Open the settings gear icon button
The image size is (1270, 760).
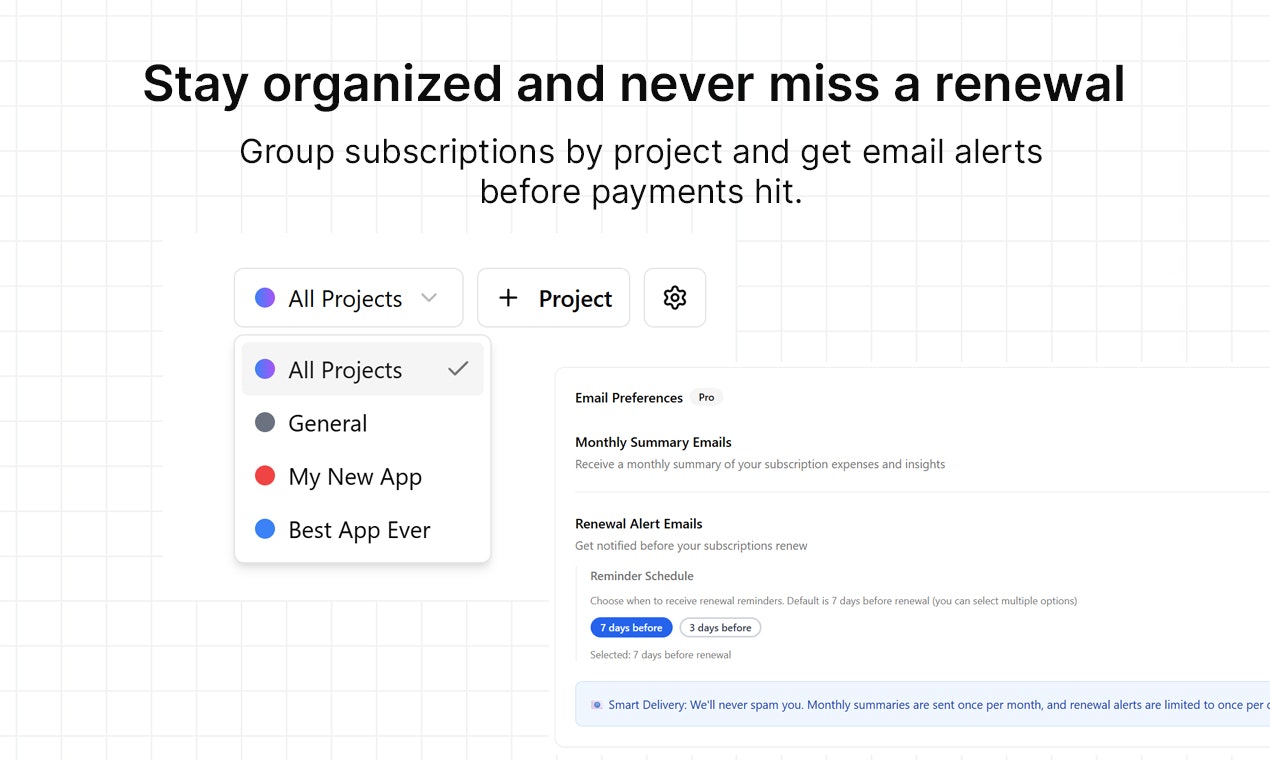(675, 298)
